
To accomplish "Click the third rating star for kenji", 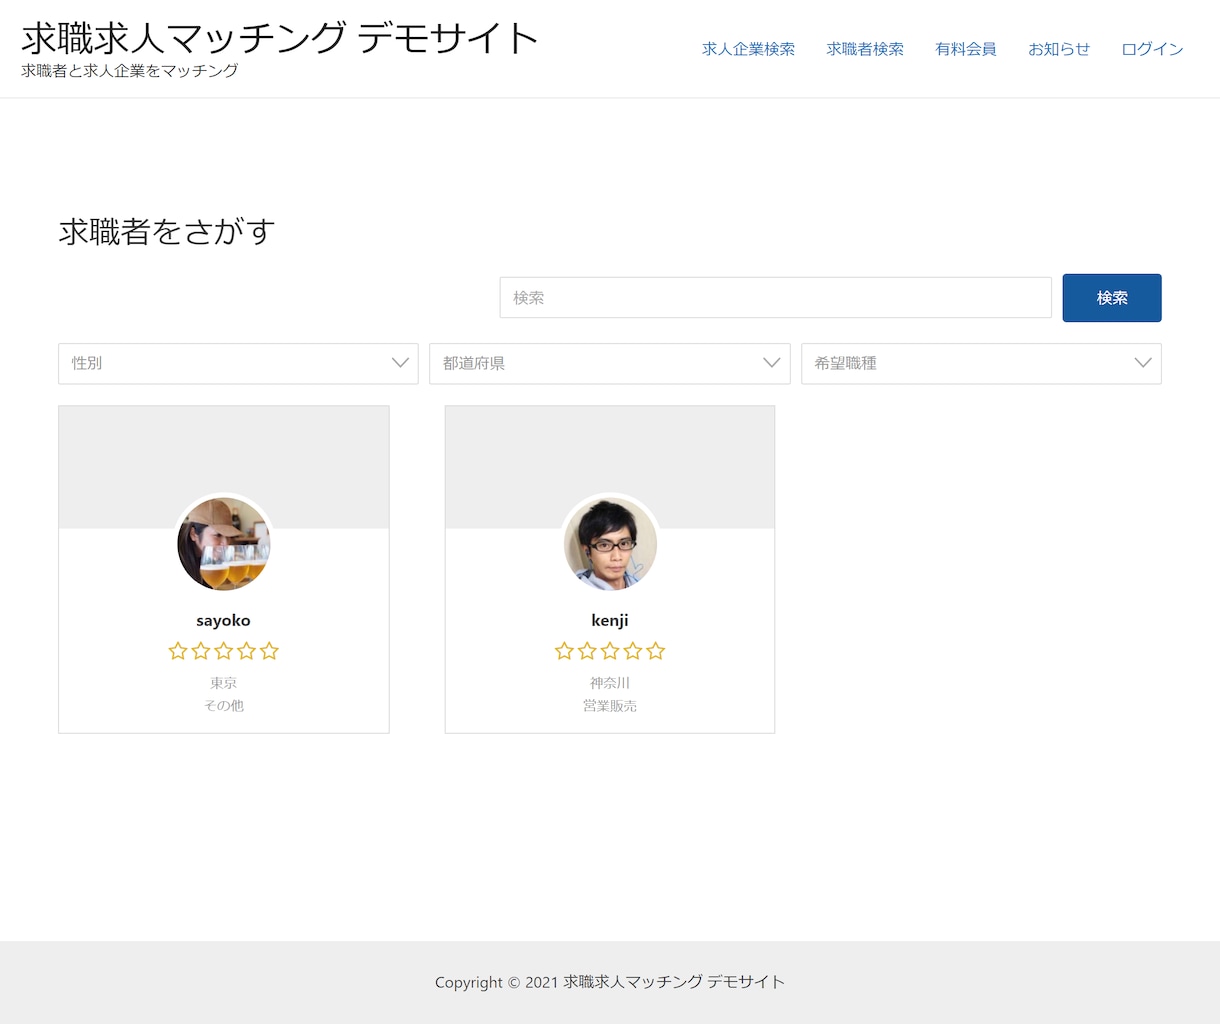I will point(610,651).
